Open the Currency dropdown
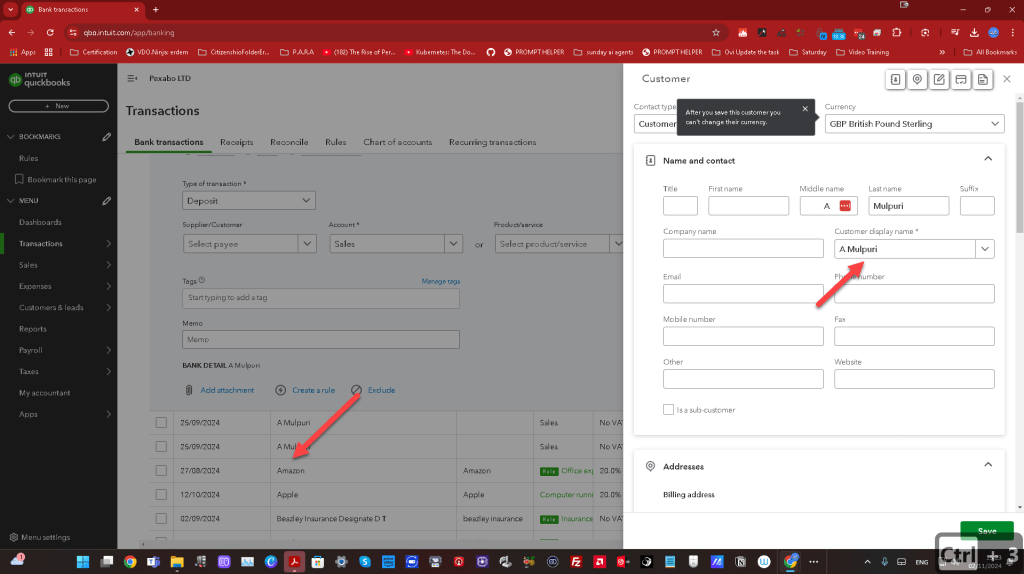The image size is (1024, 574). click(914, 123)
